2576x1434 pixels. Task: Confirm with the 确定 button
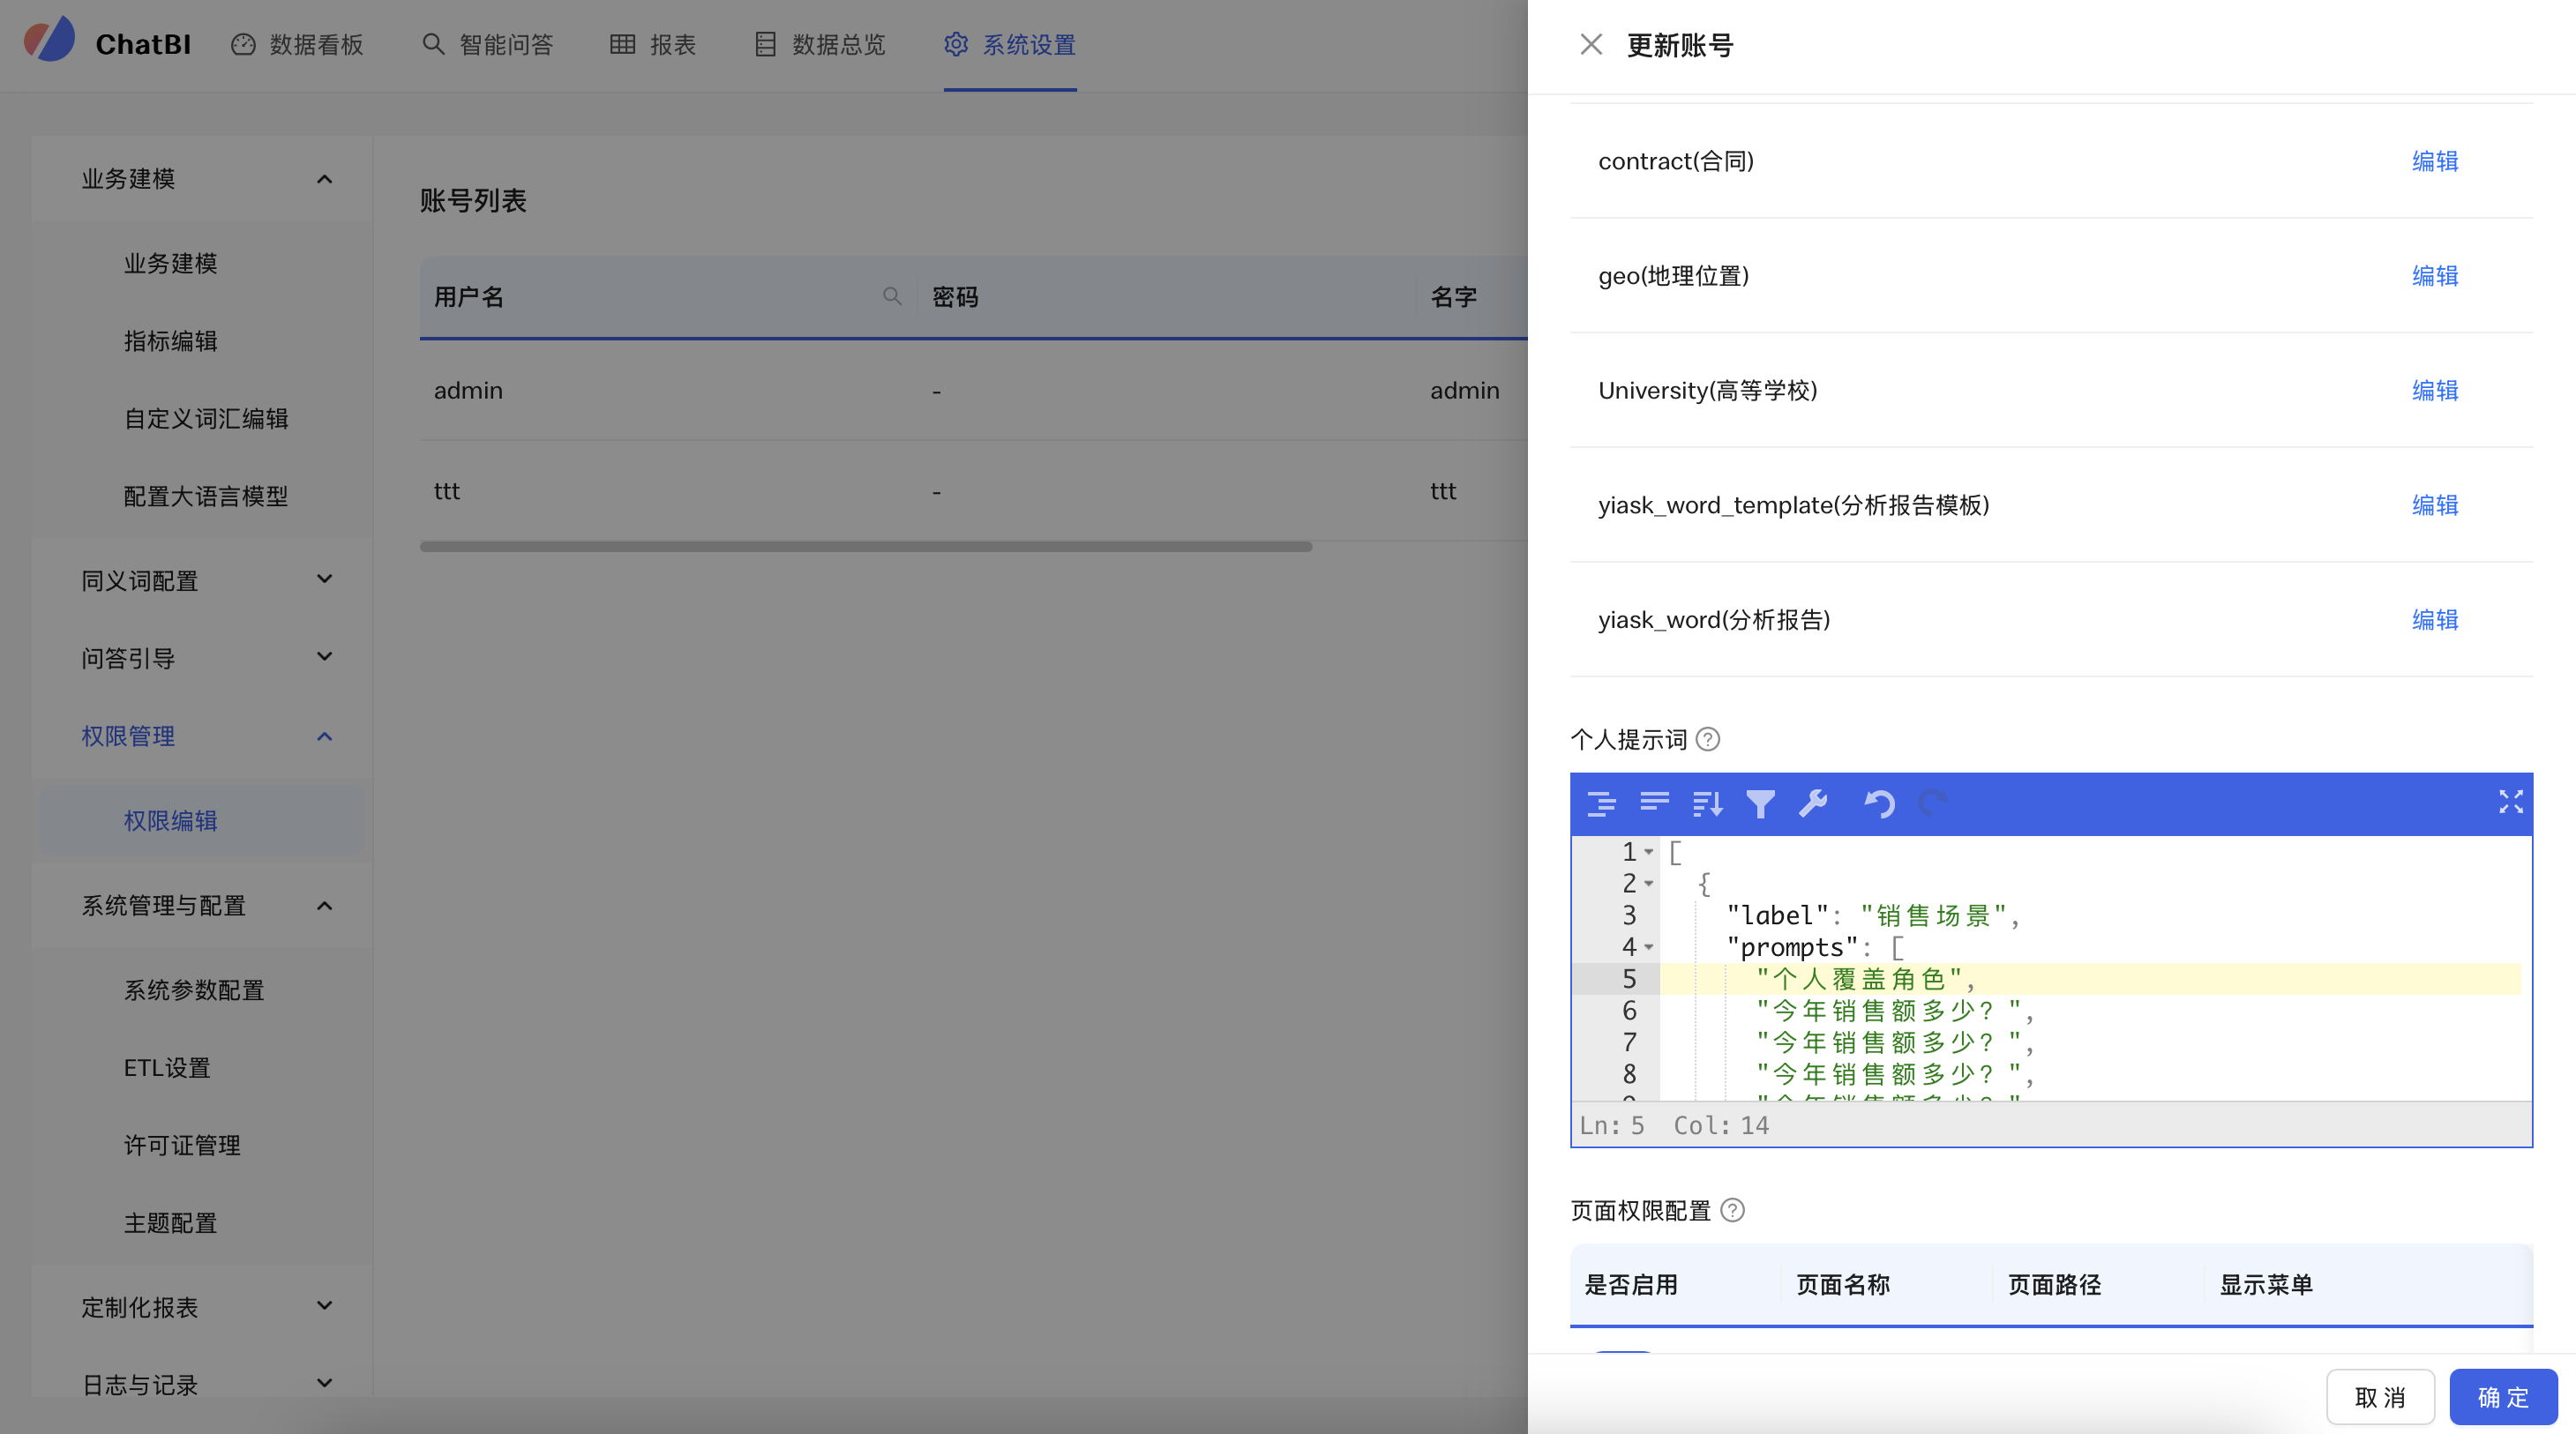point(2502,1397)
